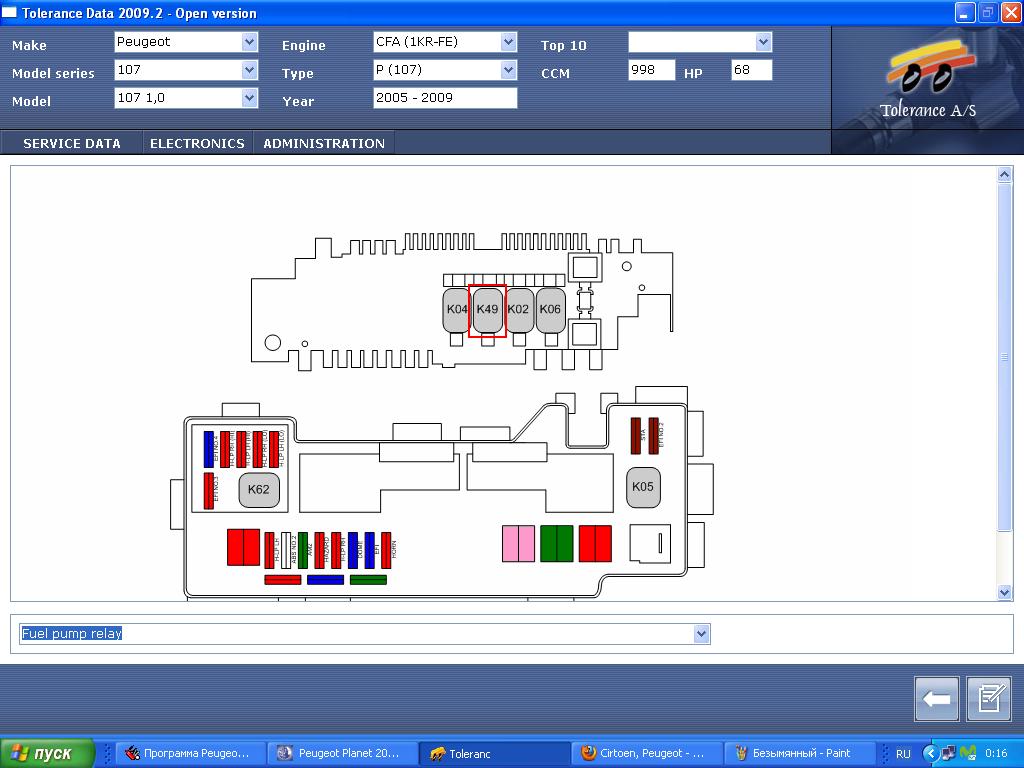
Task: Click the red horizontal fuse bar
Action: coord(283,580)
